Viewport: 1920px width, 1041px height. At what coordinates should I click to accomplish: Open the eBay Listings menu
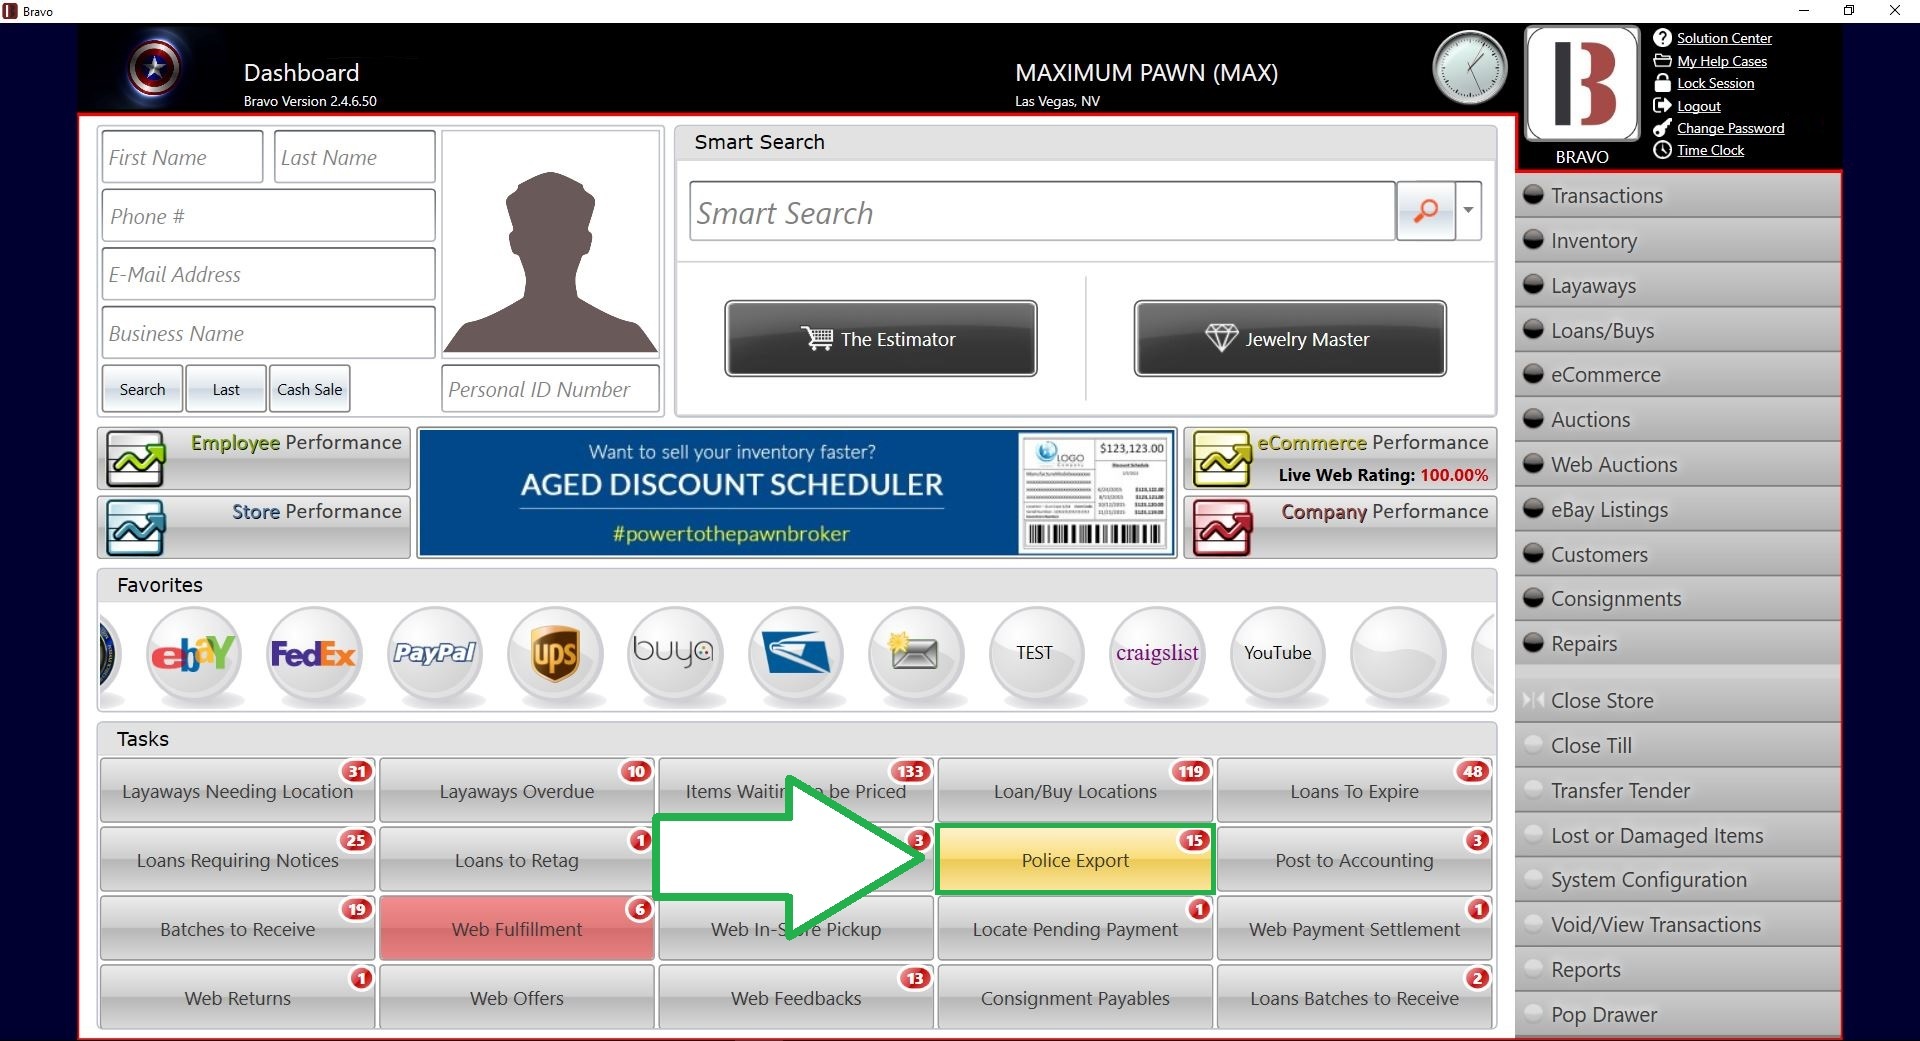pyautogui.click(x=1678, y=510)
